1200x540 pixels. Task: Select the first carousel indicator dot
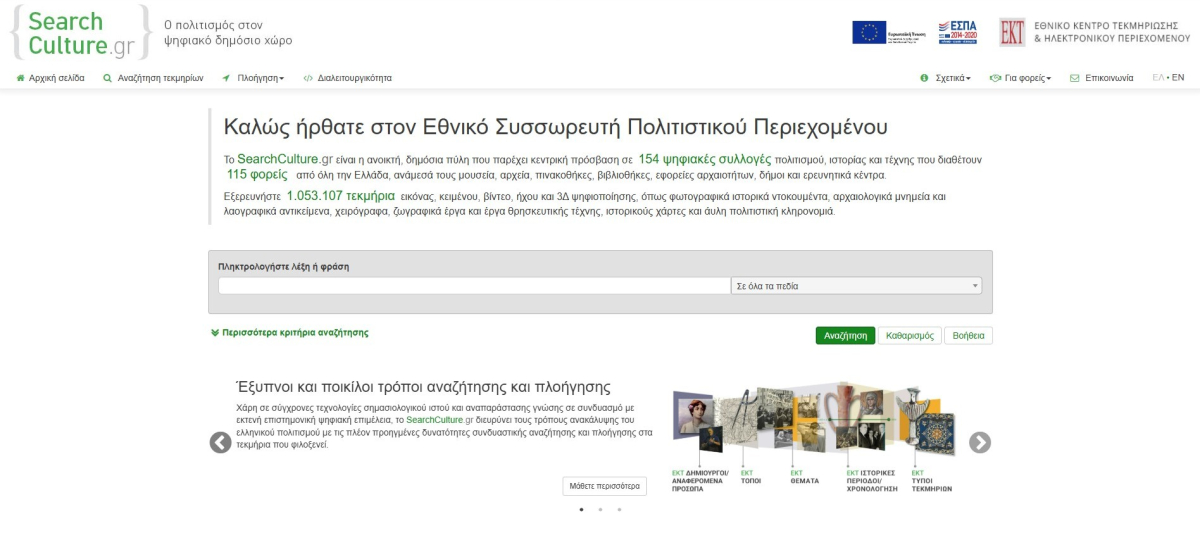pyautogui.click(x=581, y=510)
